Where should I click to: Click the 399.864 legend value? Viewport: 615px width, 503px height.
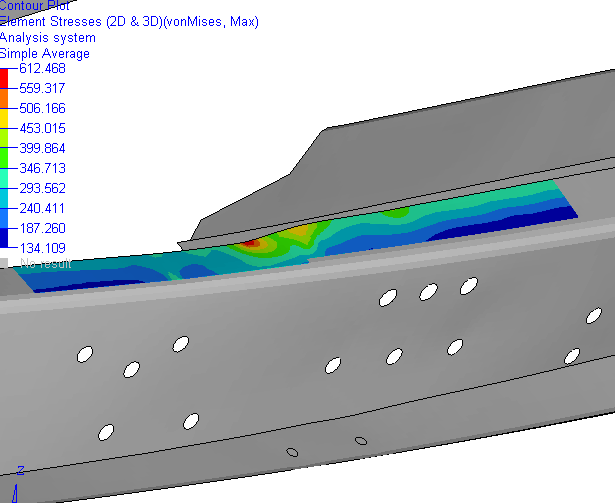coord(42,148)
